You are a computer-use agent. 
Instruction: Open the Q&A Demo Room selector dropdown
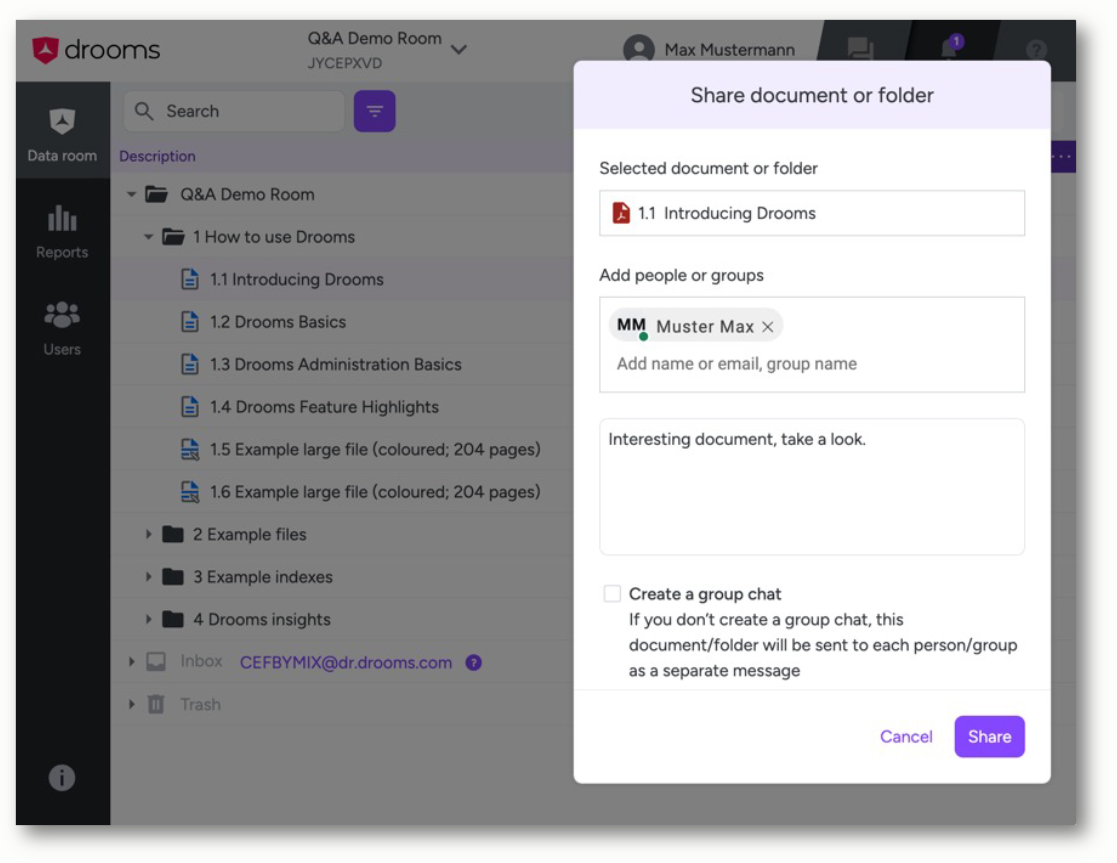459,49
